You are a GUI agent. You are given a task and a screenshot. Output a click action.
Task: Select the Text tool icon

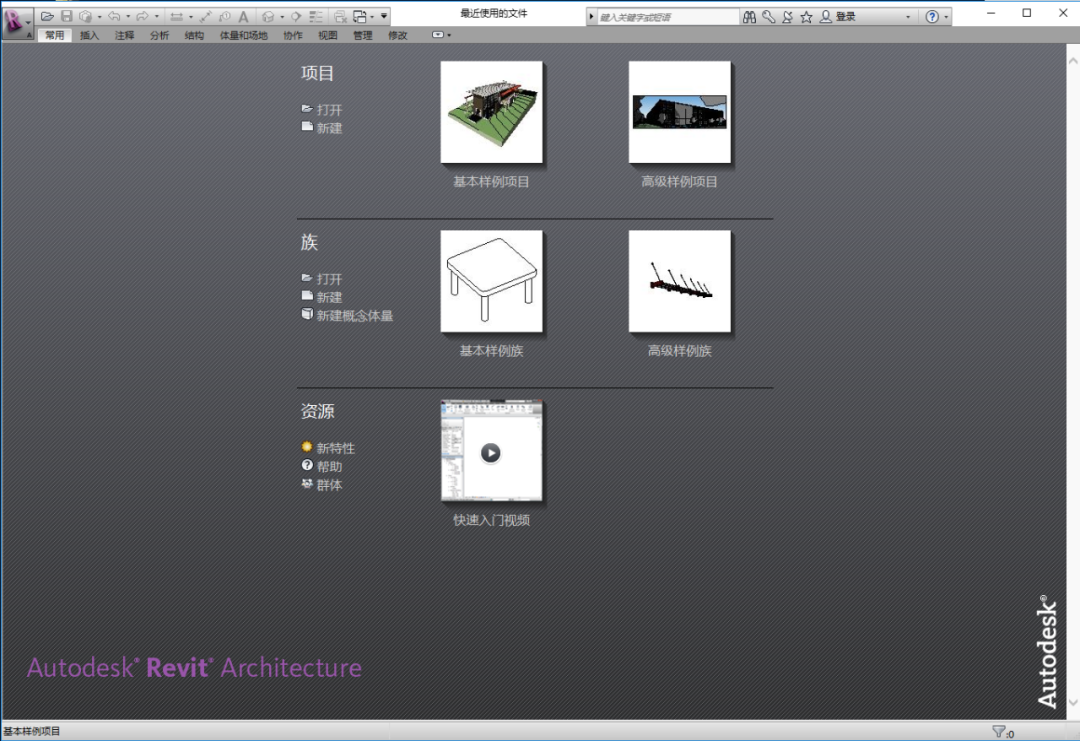[x=243, y=16]
